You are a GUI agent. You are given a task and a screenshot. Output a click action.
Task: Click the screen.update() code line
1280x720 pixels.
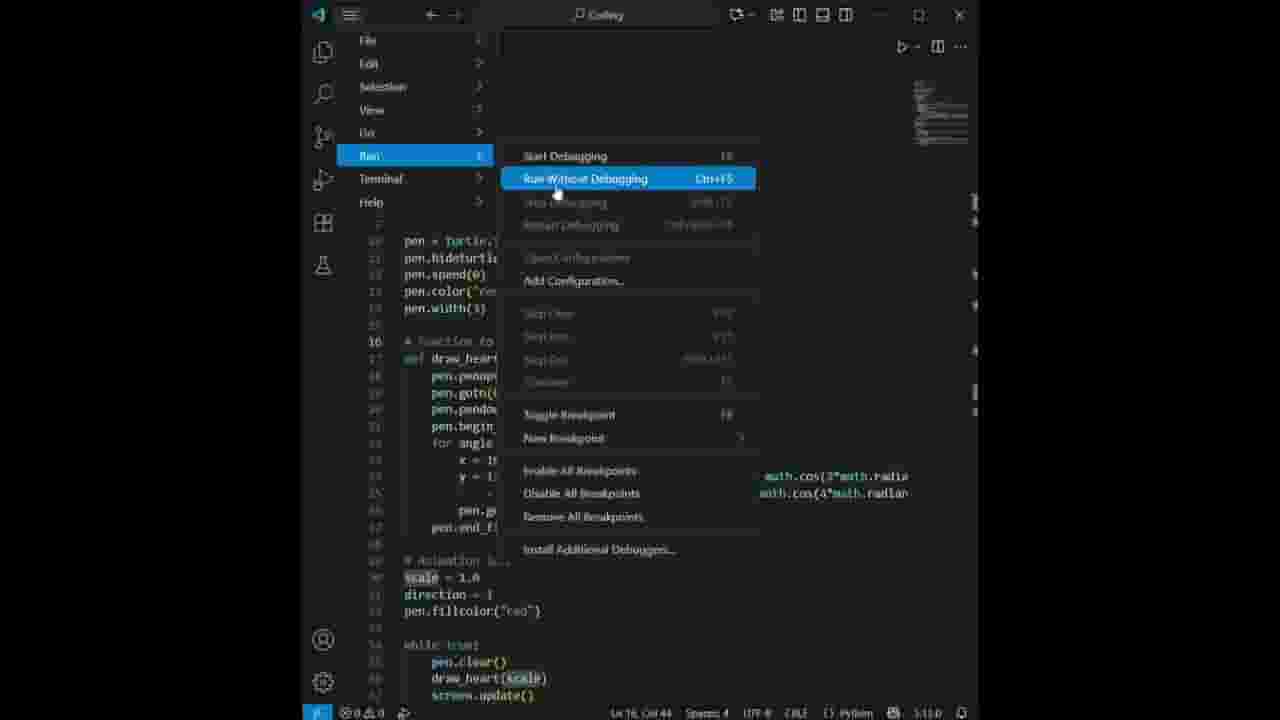[x=483, y=695]
